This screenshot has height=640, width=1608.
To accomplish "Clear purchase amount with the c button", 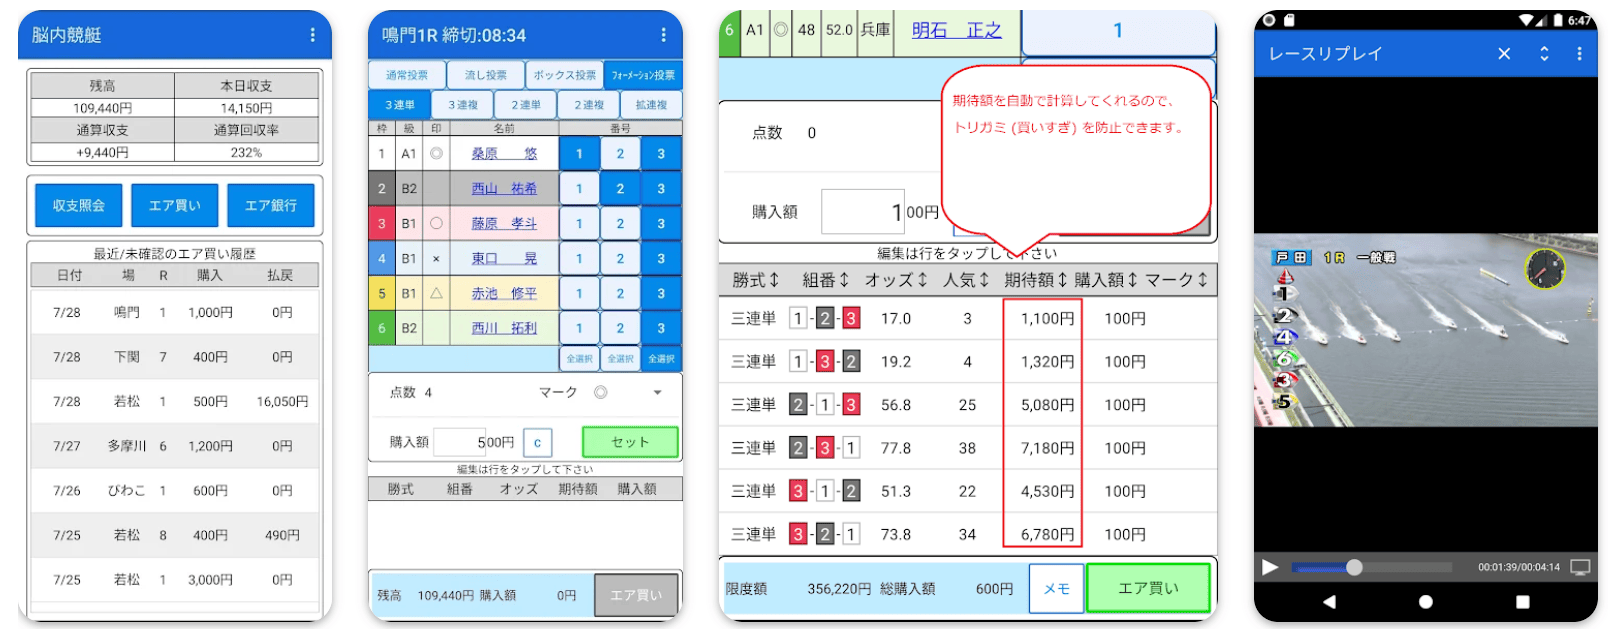I will [x=538, y=442].
